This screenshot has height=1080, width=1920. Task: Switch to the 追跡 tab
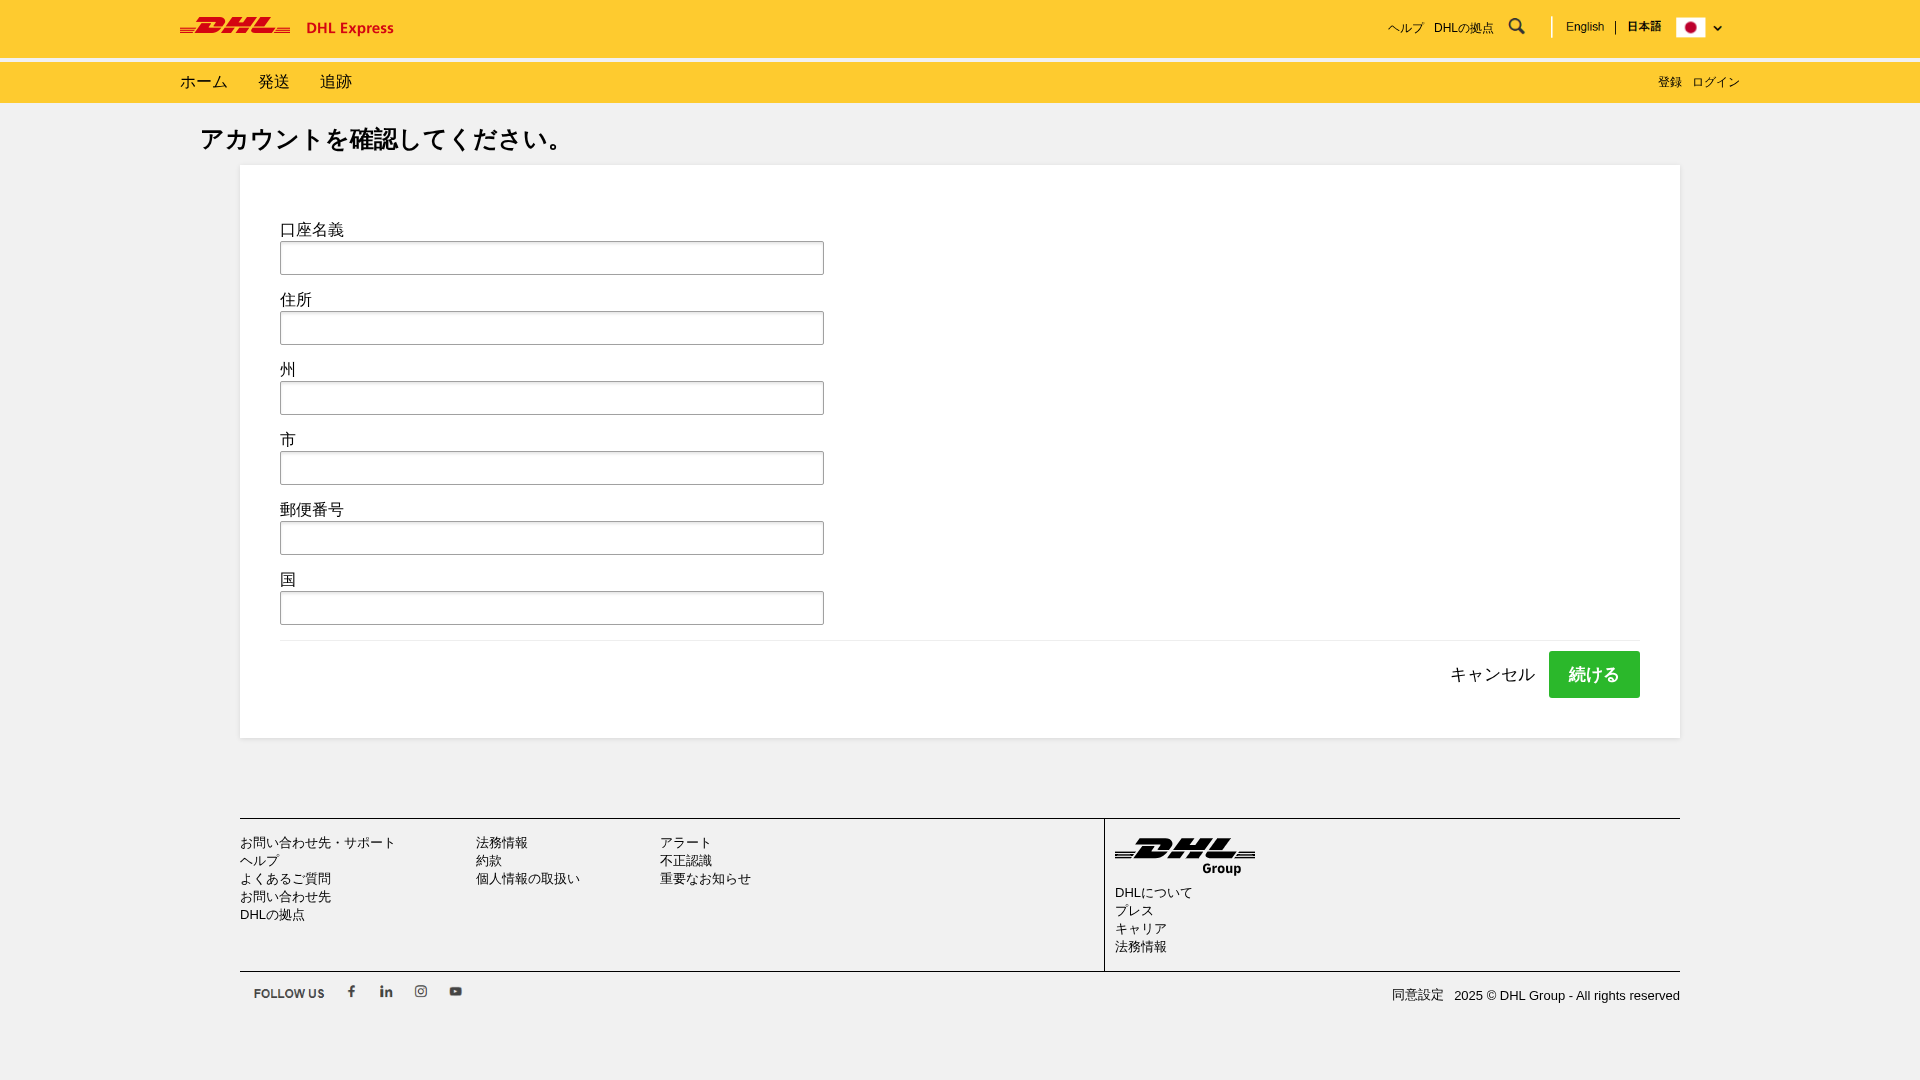[335, 82]
